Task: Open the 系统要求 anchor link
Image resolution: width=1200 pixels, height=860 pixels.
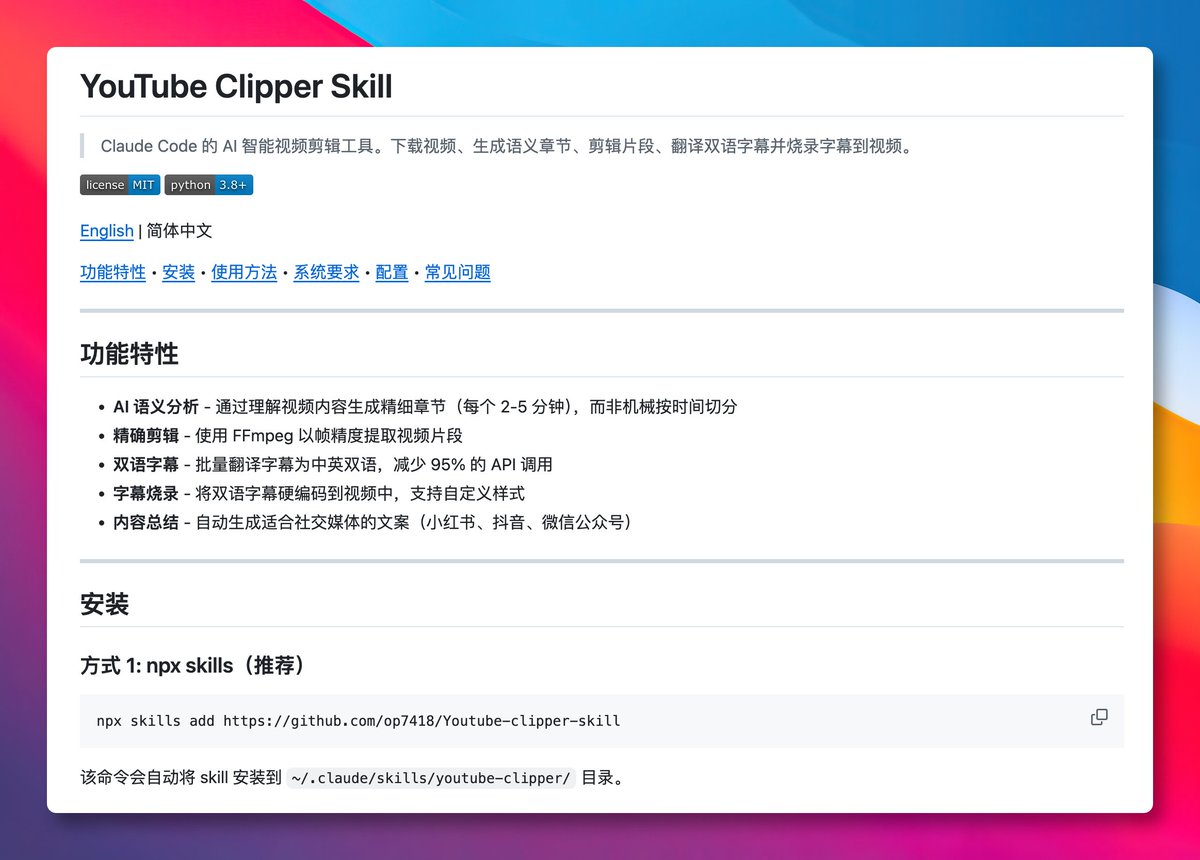Action: click(x=326, y=272)
